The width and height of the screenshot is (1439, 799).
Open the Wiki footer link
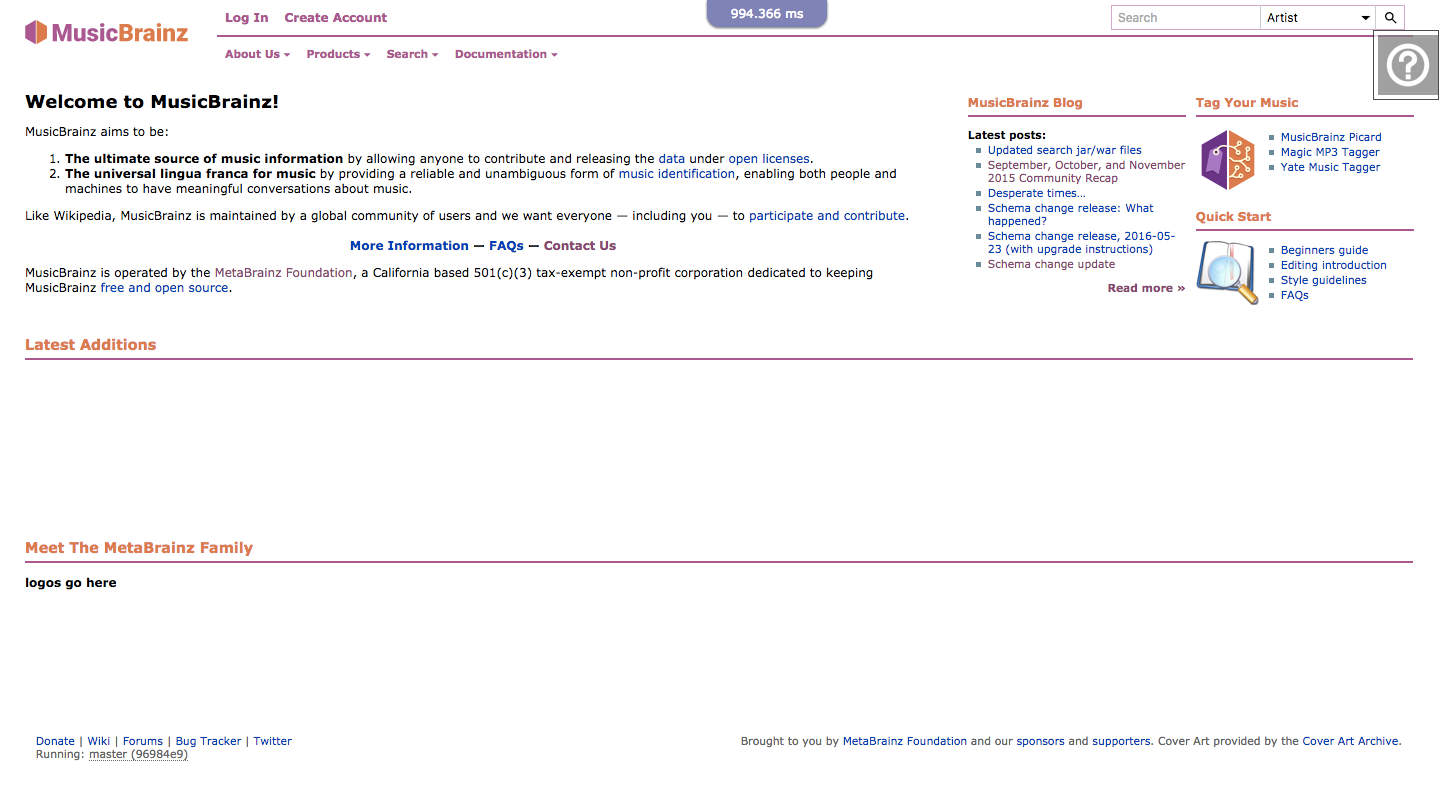pyautogui.click(x=99, y=741)
